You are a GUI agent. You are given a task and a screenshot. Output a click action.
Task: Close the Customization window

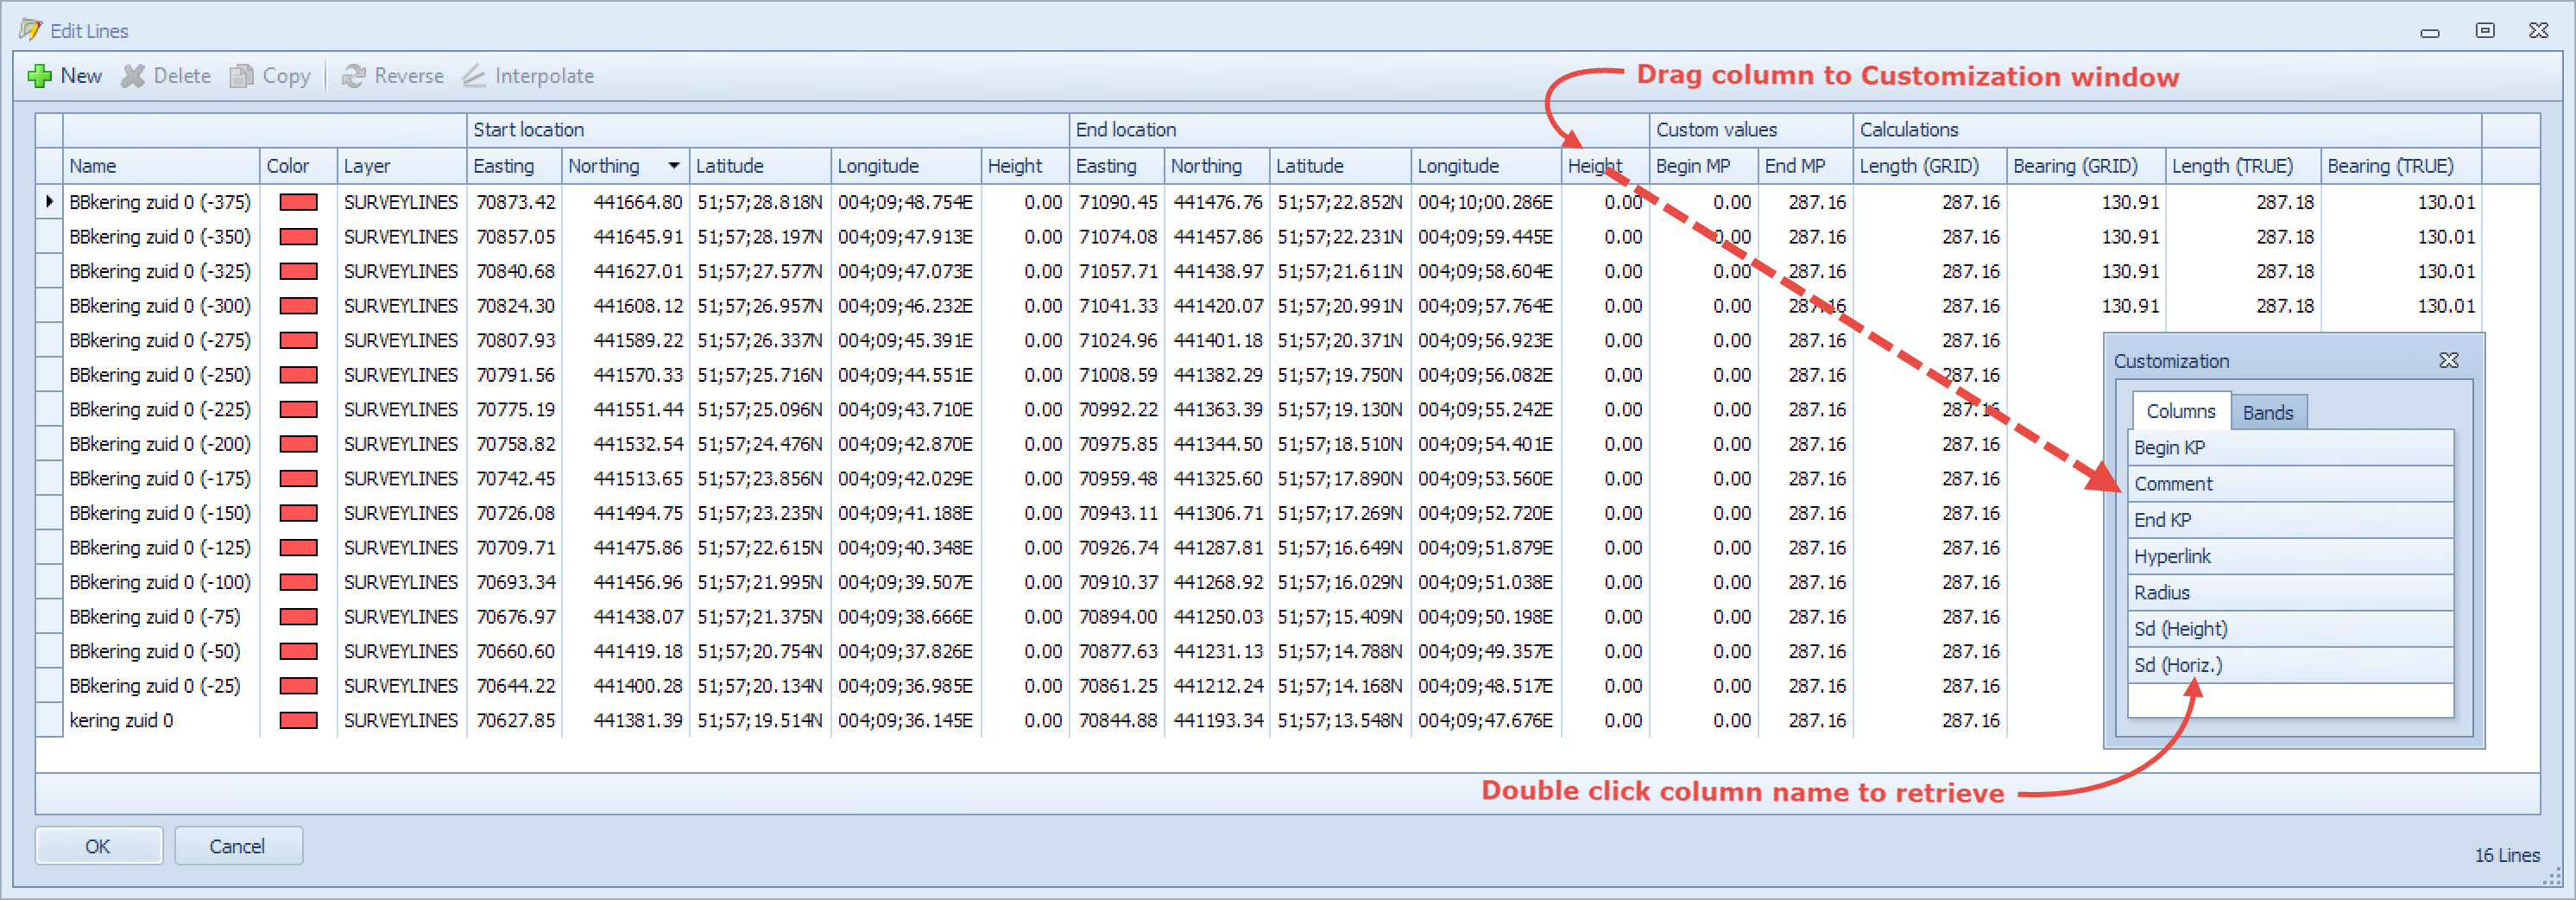pyautogui.click(x=2448, y=360)
